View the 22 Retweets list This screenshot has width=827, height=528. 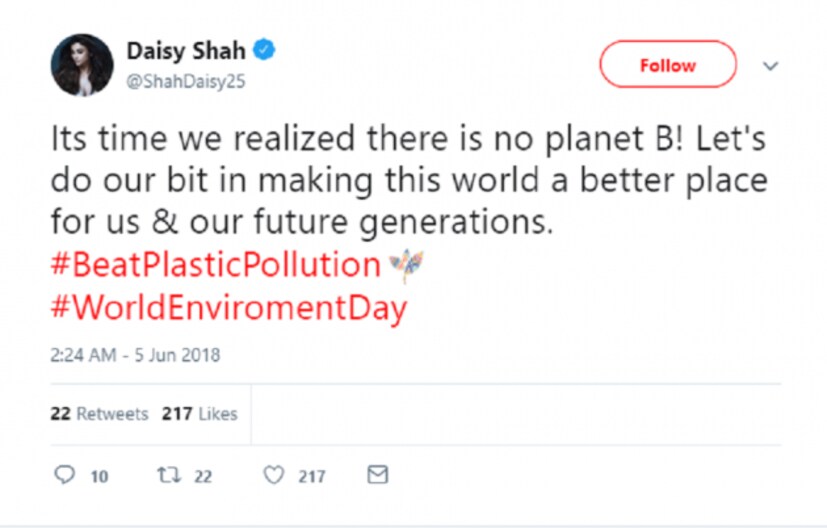tap(99, 413)
